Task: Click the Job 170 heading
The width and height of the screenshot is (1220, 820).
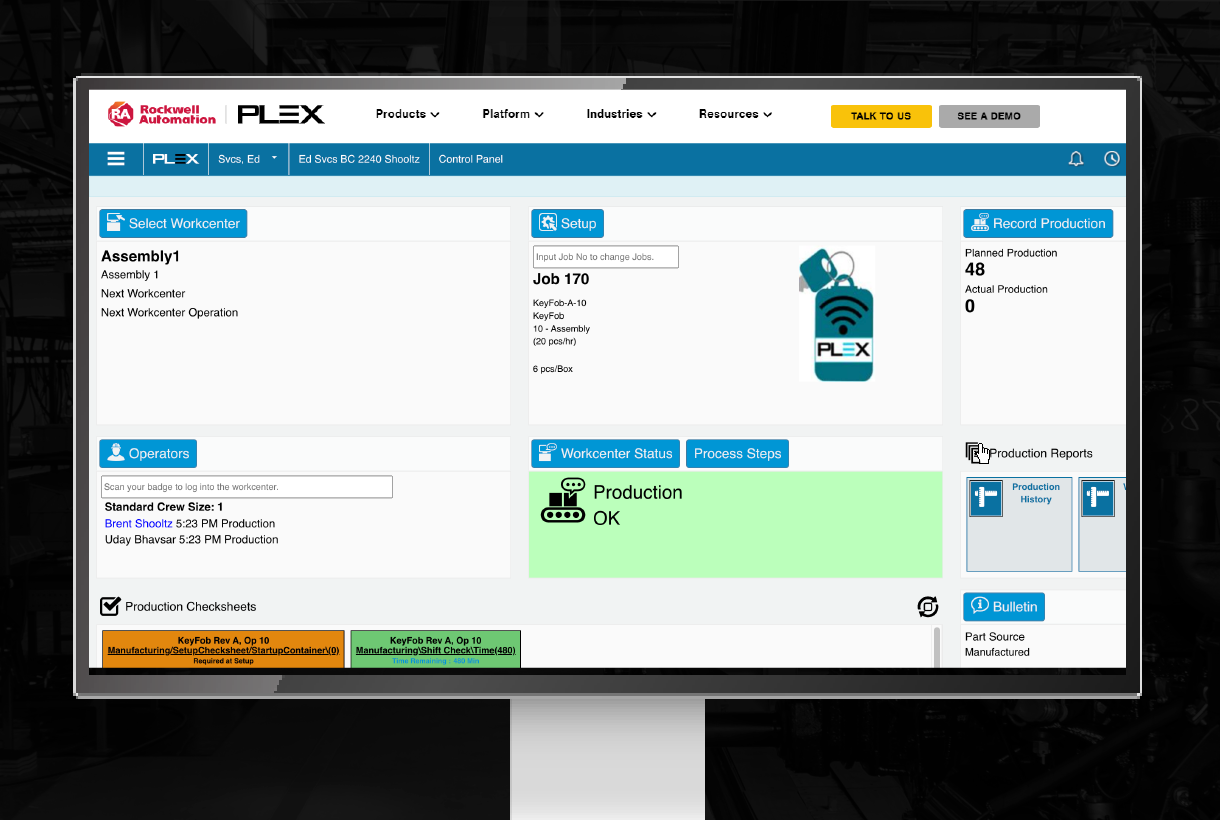Action: click(x=561, y=279)
